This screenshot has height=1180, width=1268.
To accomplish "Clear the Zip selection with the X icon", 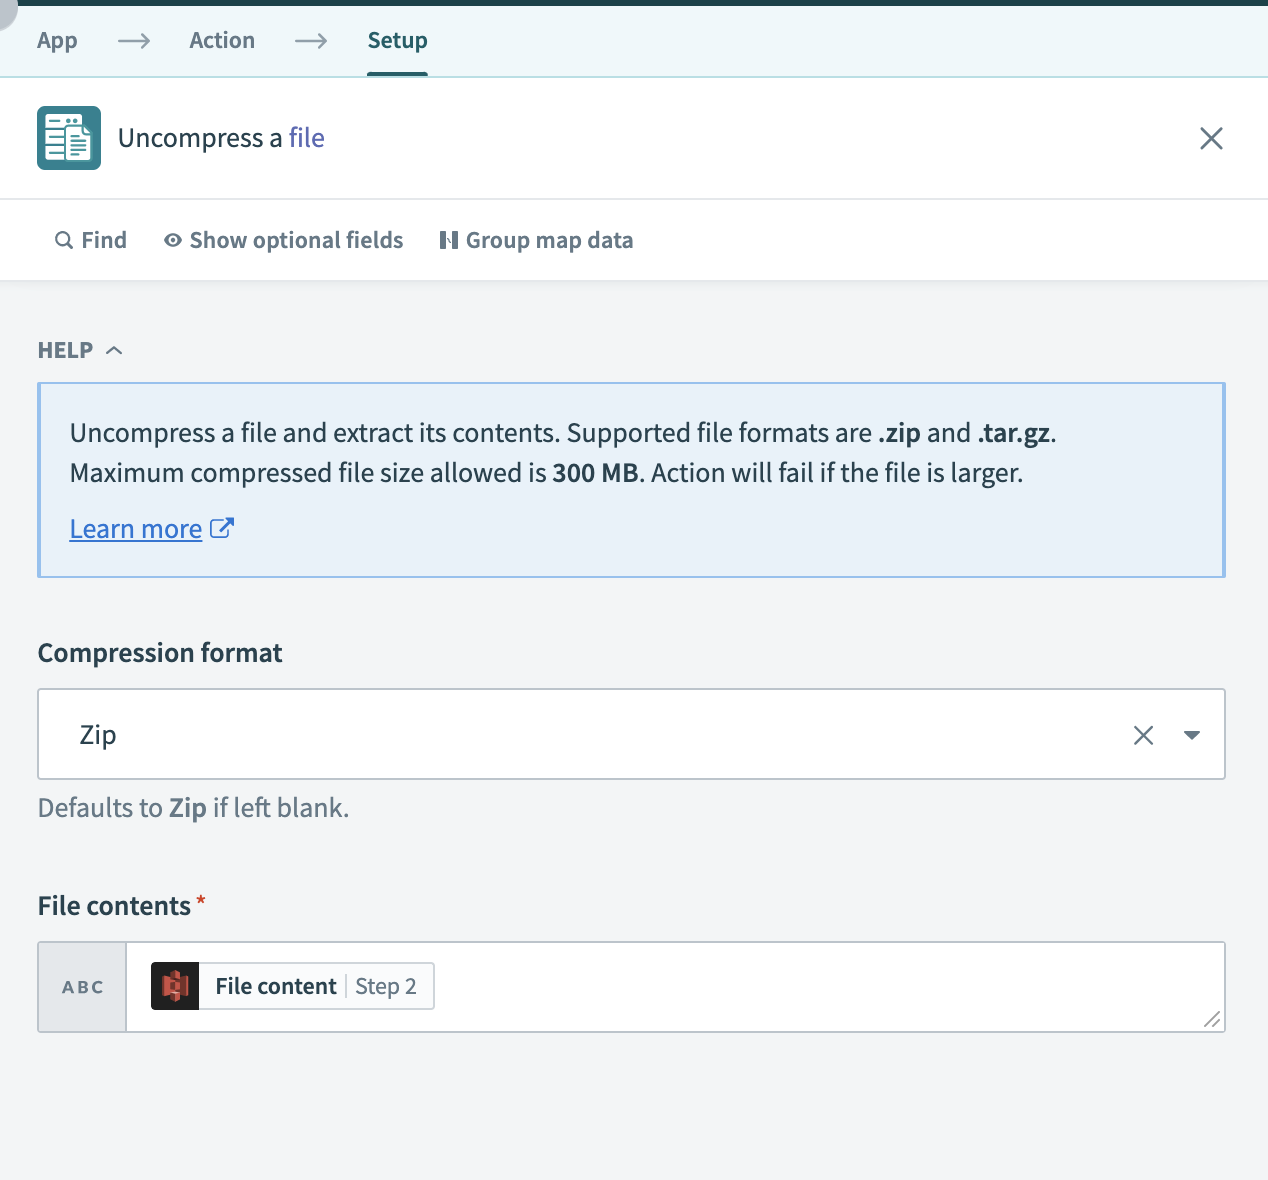I will click(1143, 734).
